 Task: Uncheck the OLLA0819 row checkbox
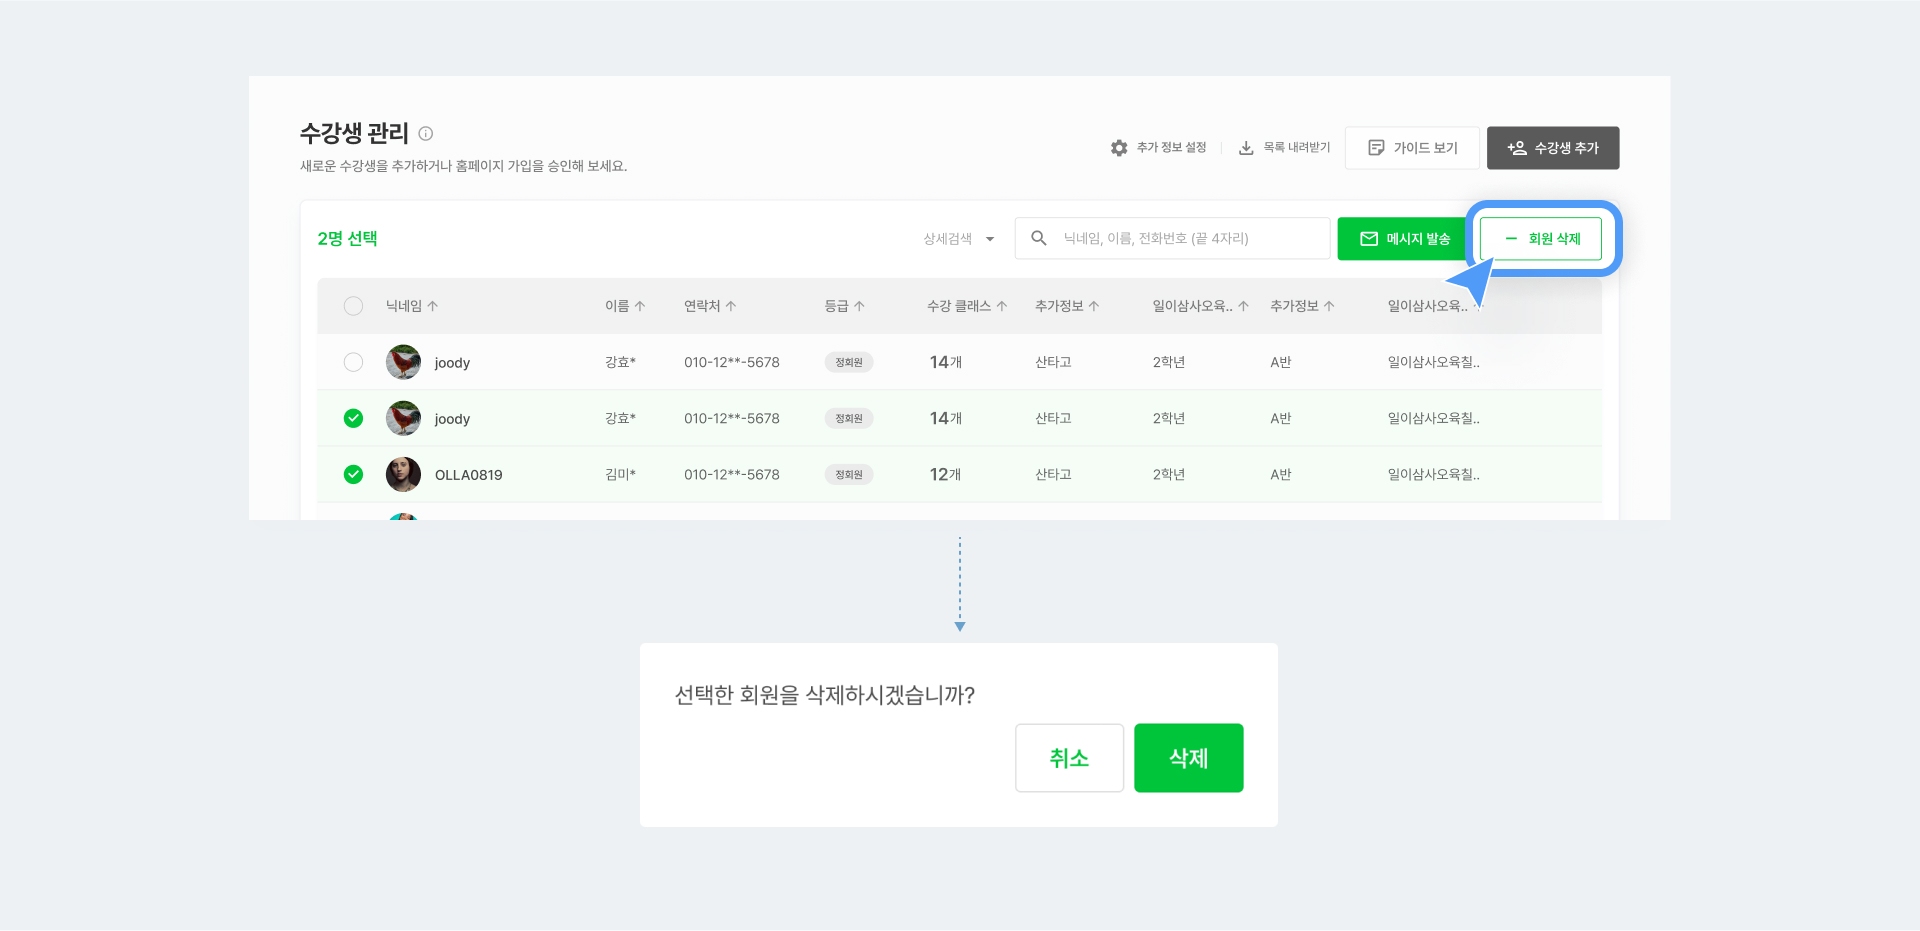coord(353,474)
